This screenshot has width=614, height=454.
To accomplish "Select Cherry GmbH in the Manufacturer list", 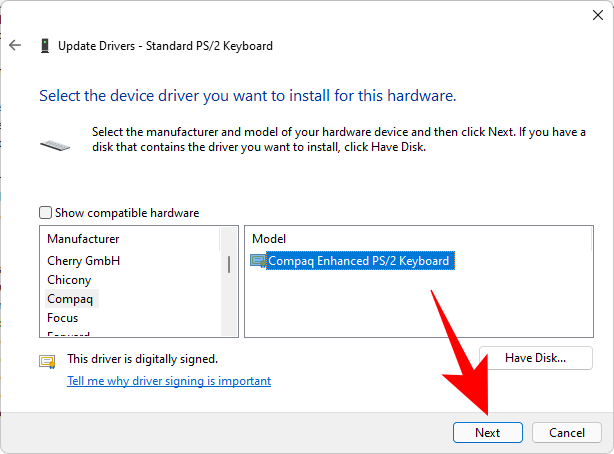I will click(84, 261).
